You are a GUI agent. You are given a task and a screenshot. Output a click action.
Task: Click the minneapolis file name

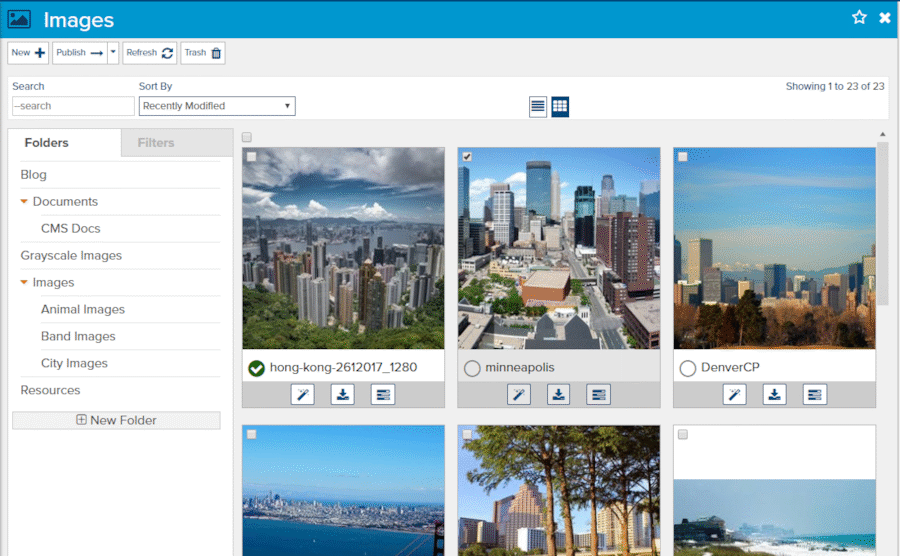(x=520, y=367)
